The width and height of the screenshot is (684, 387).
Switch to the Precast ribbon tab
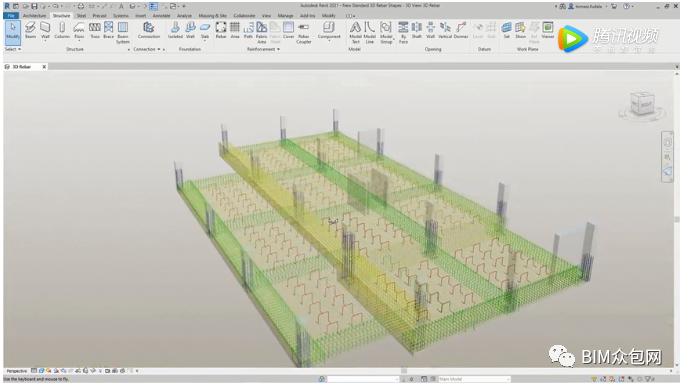99,16
